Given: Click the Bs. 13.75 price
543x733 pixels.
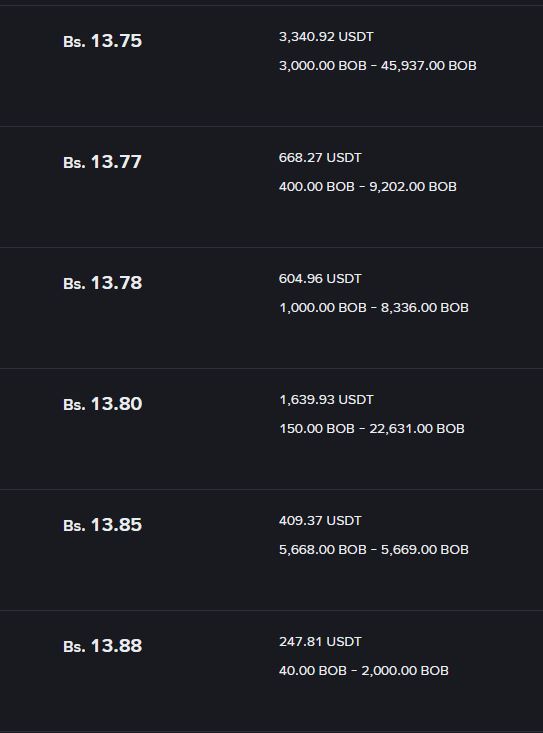Looking at the screenshot, I should 102,41.
